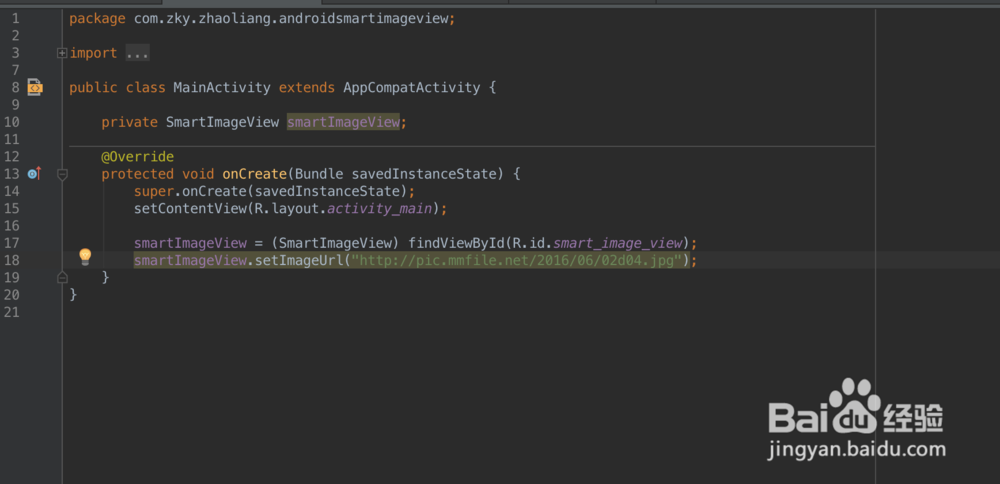Click the fold end marker below onCreate
The height and width of the screenshot is (484, 1000).
[62, 277]
